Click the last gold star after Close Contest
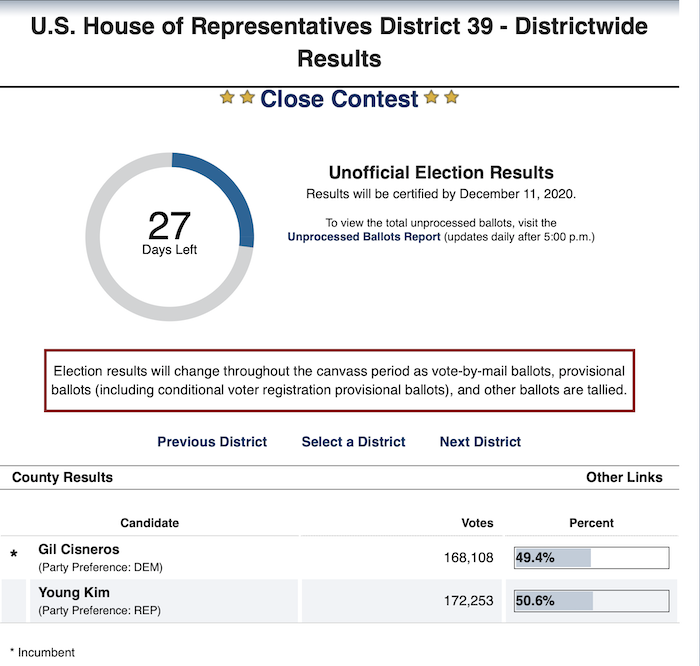The width and height of the screenshot is (700, 666). pyautogui.click(x=452, y=97)
